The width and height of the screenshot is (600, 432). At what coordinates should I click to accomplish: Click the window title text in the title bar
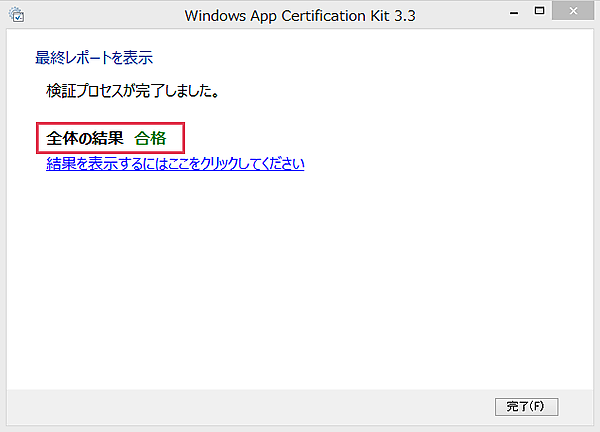(298, 16)
